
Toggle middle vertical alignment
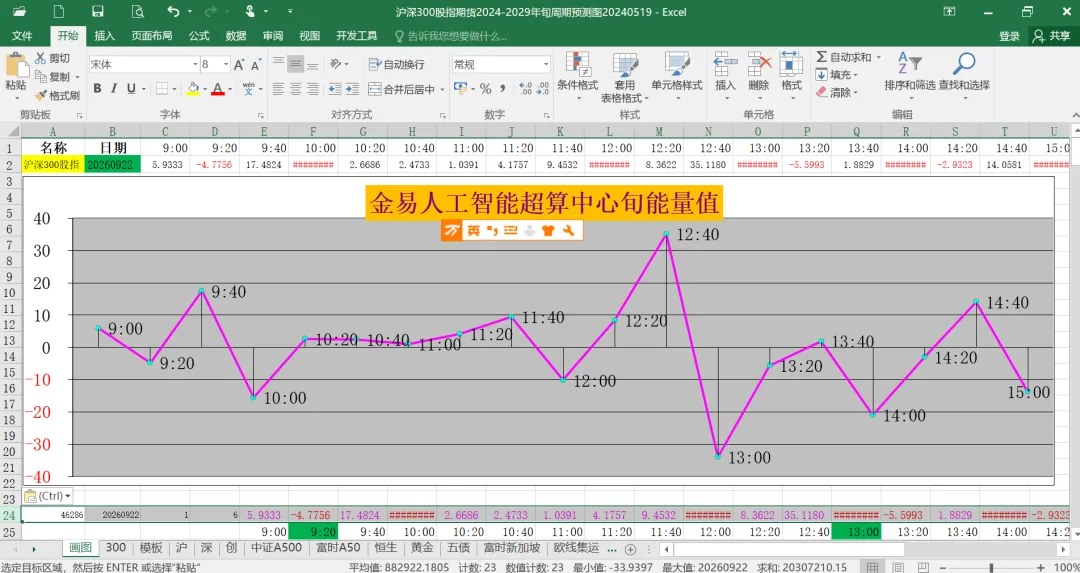coord(295,65)
